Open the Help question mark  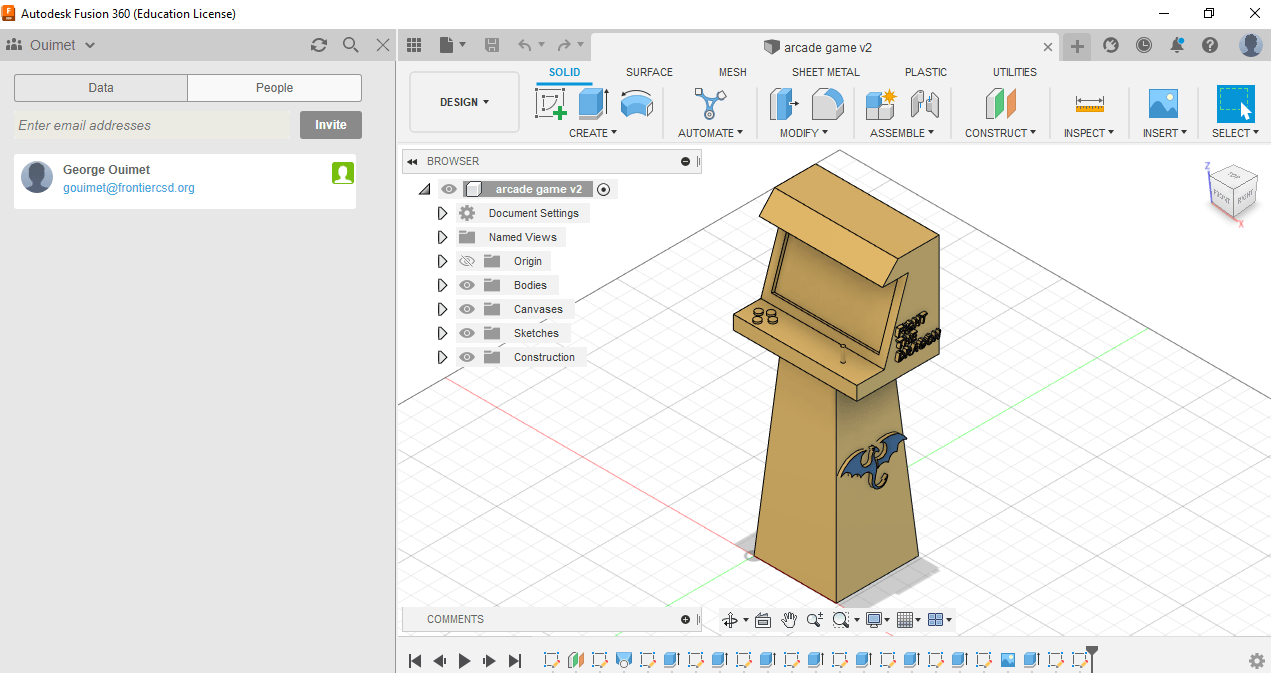1210,45
